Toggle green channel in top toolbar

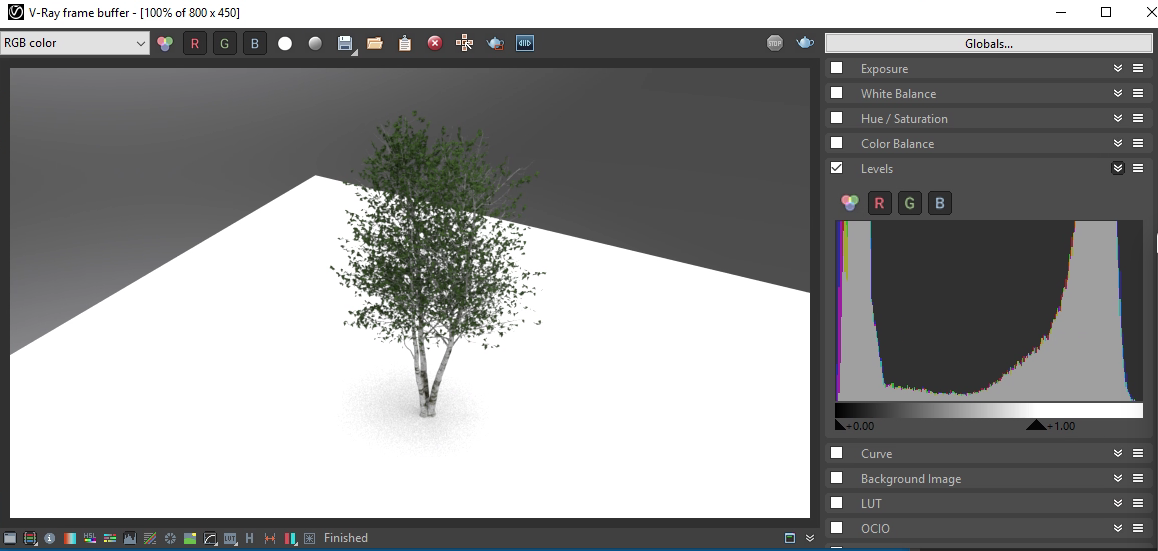pyautogui.click(x=225, y=44)
